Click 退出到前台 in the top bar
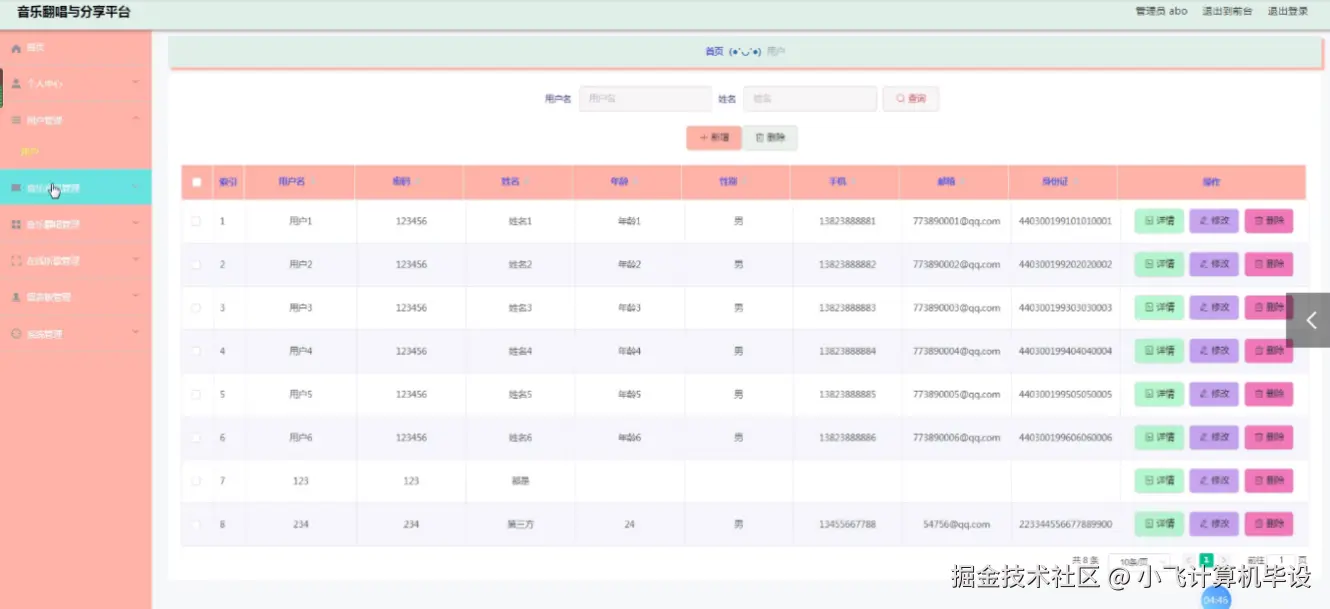The height and width of the screenshot is (609, 1330). (1227, 12)
